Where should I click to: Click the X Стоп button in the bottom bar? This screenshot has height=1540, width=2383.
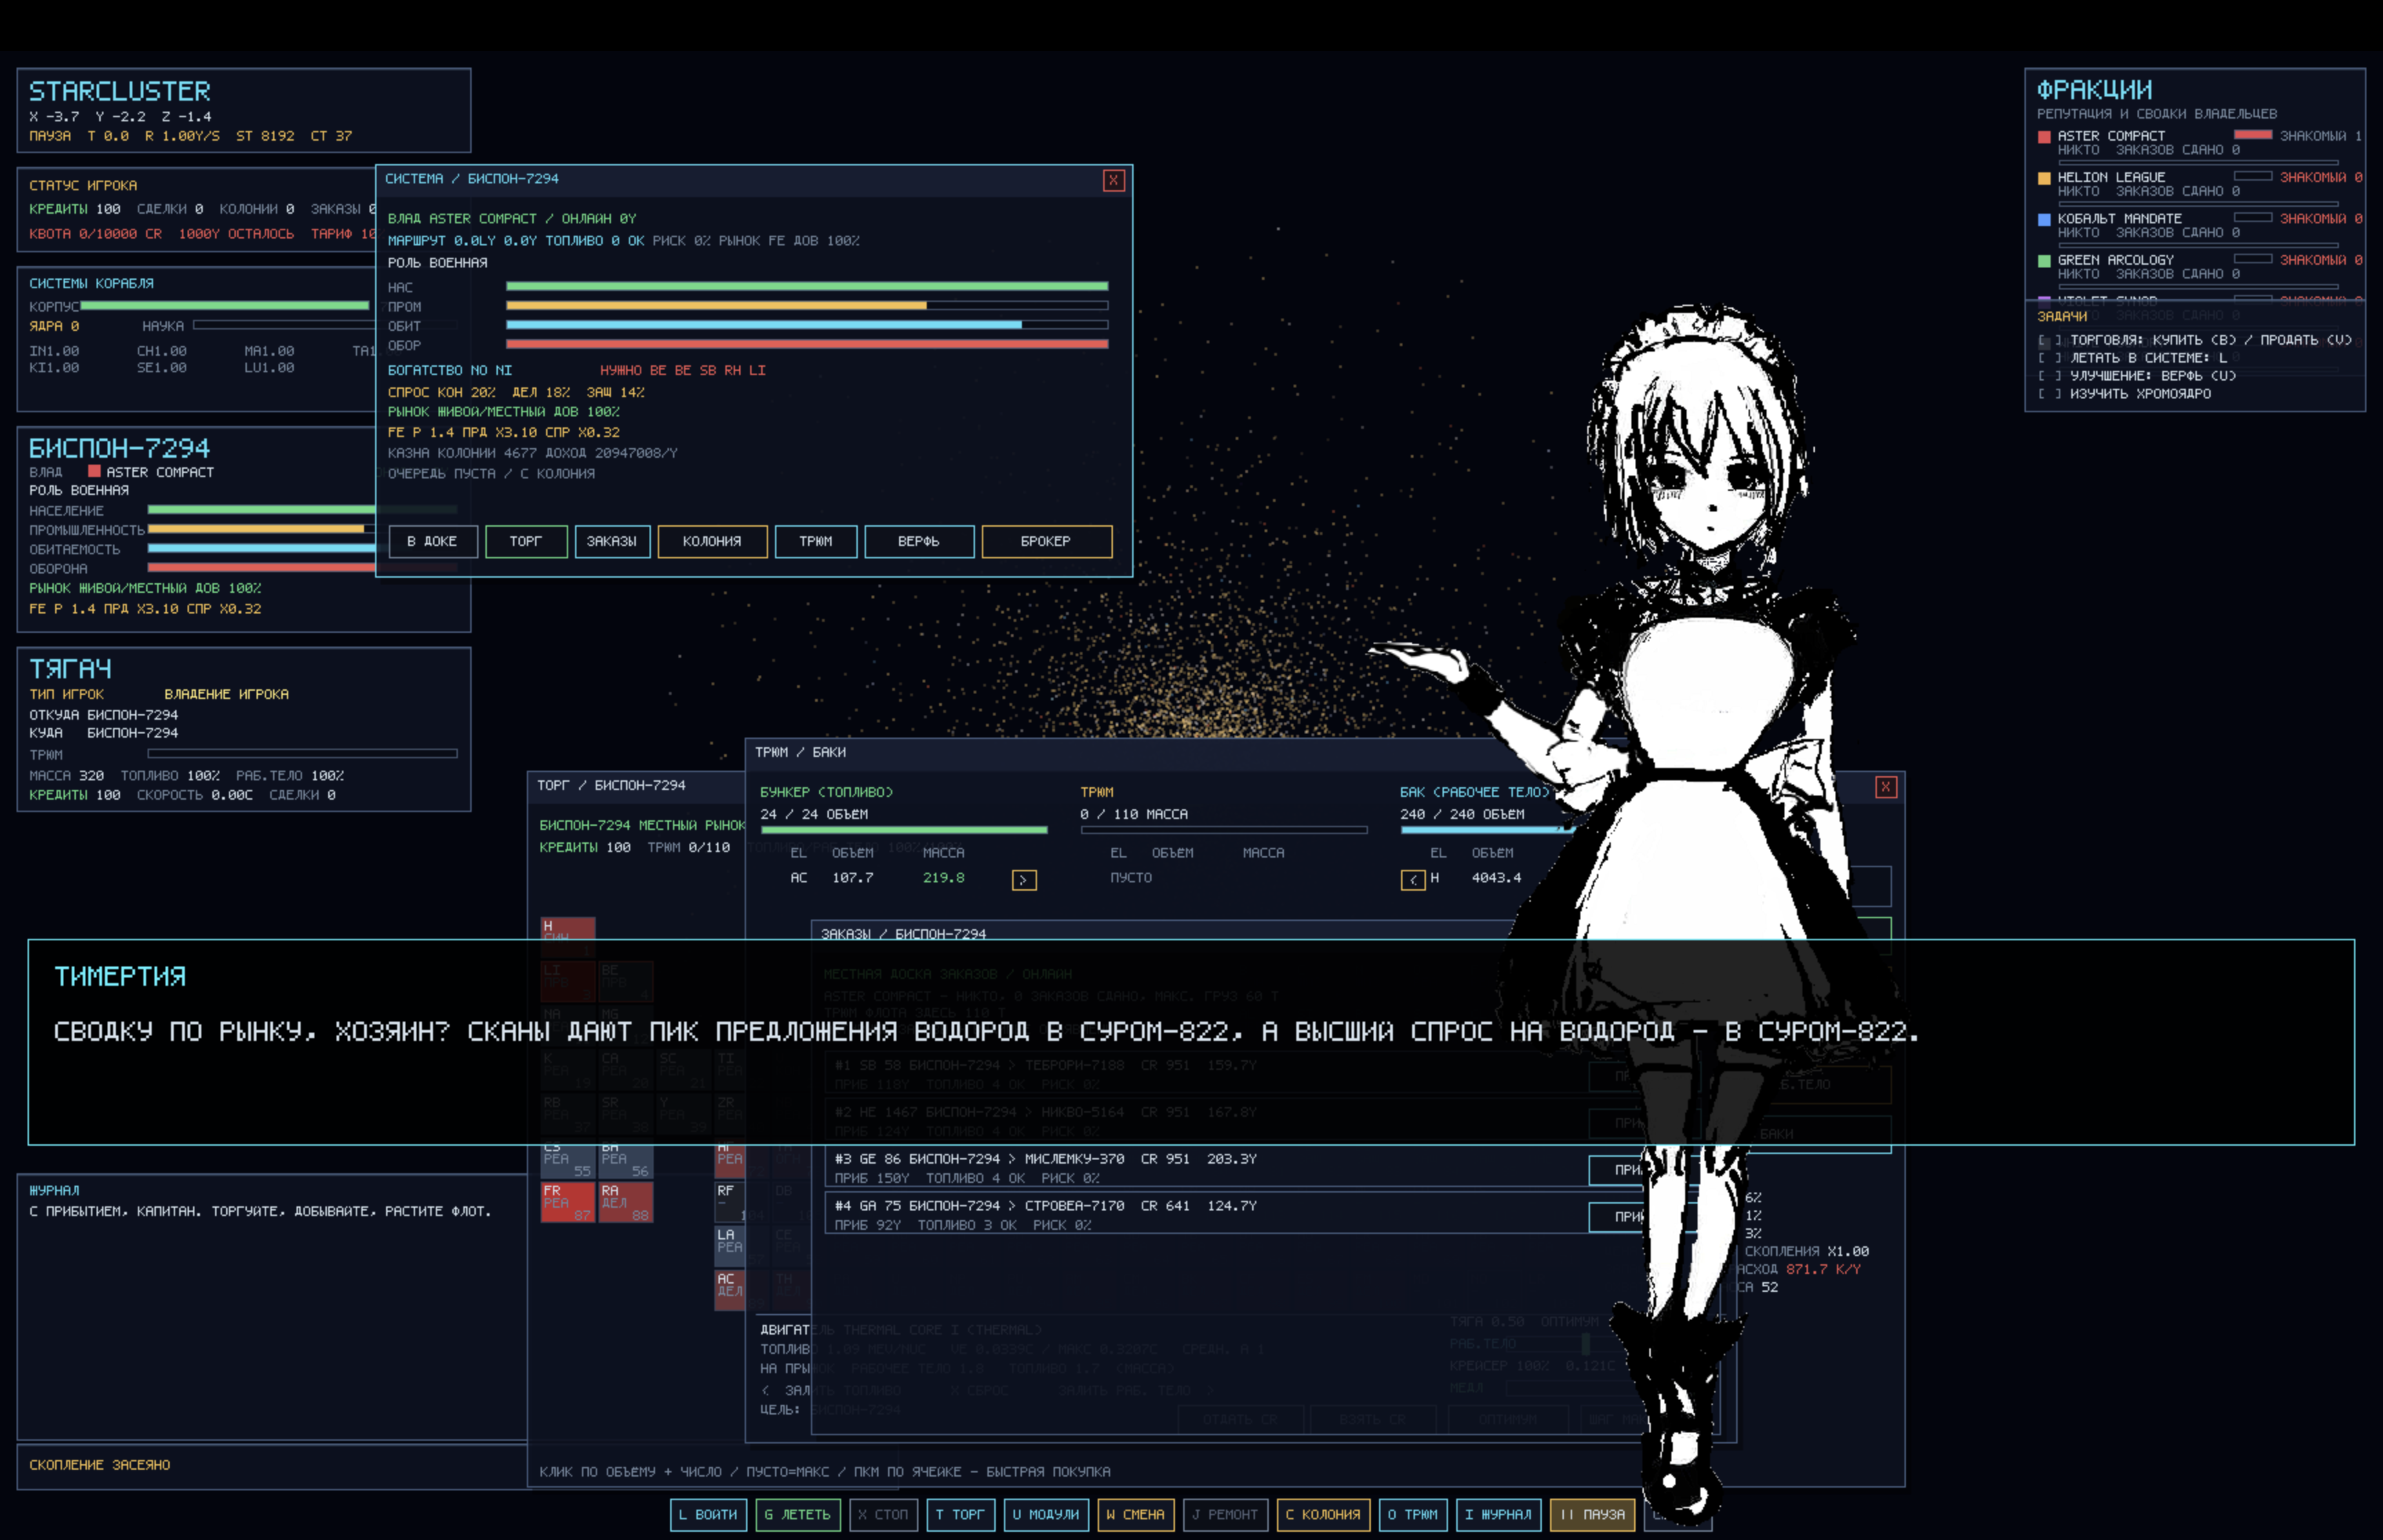click(x=884, y=1515)
